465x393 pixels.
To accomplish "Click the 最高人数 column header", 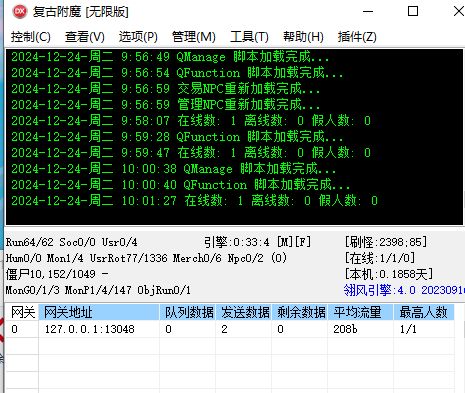I will point(424,312).
